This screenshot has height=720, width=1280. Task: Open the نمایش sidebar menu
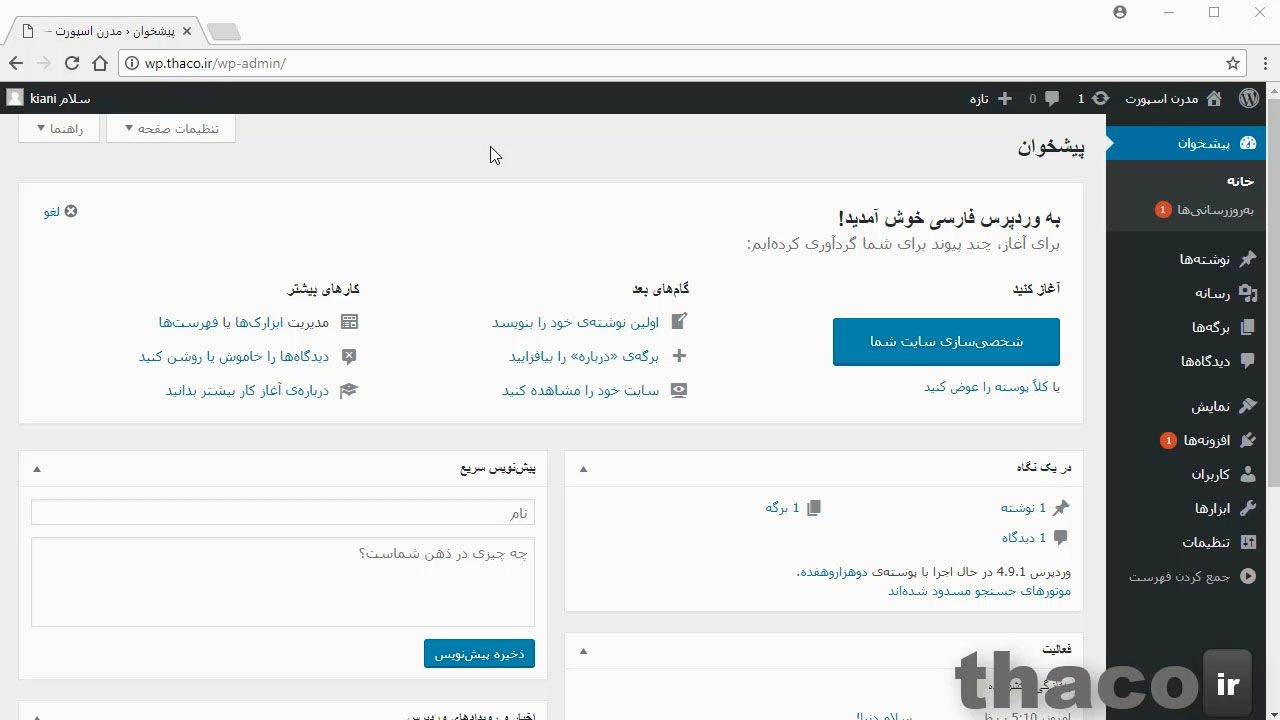pyautogui.click(x=1187, y=406)
